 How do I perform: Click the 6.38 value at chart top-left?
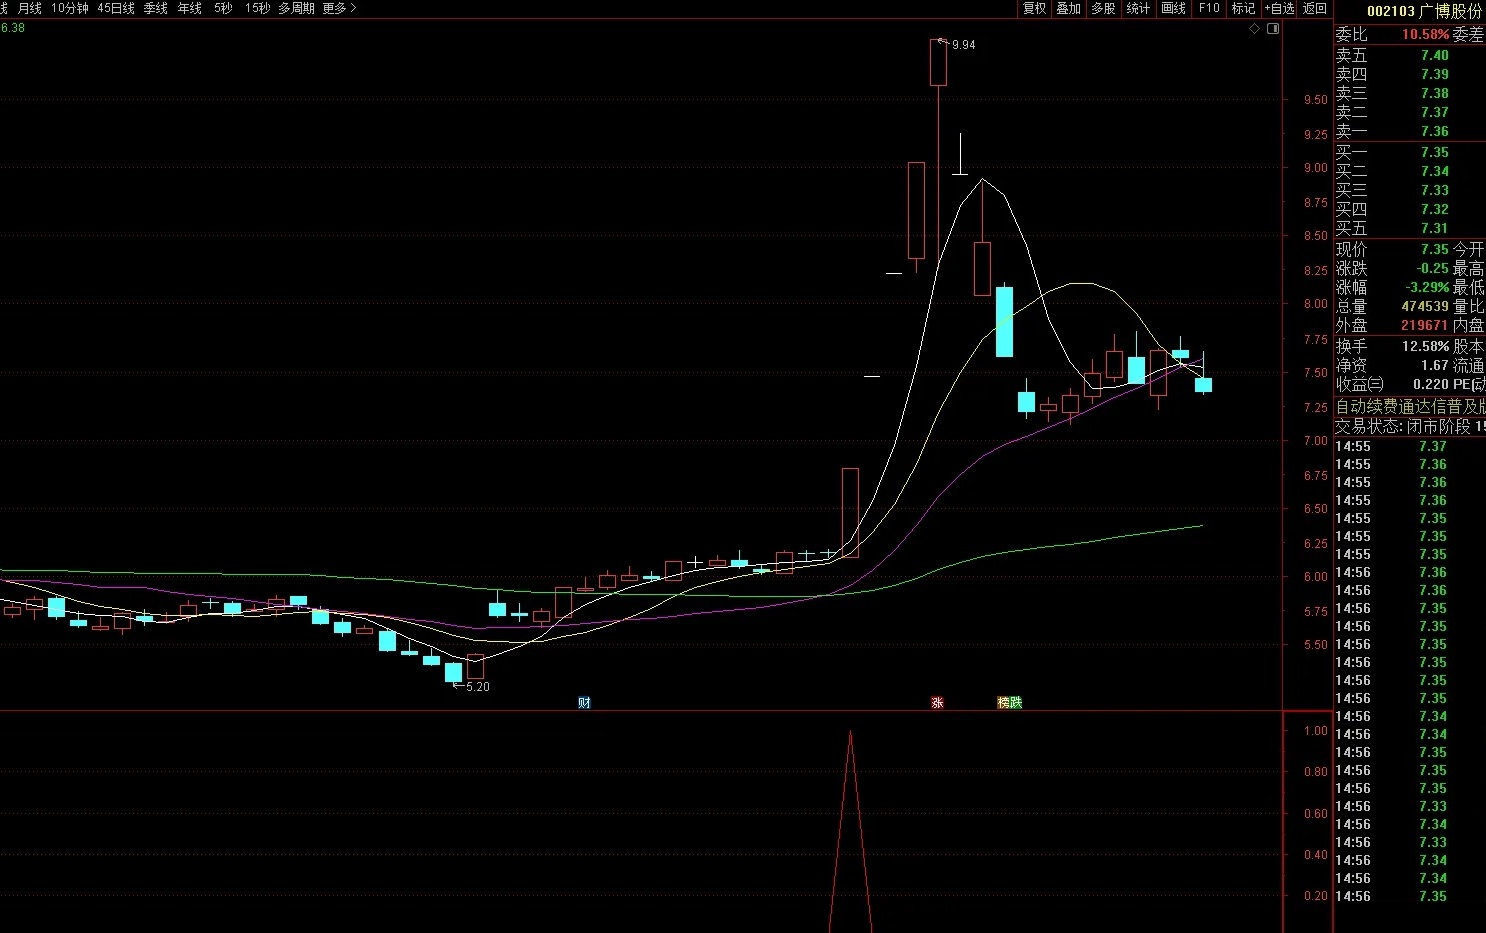12,28
